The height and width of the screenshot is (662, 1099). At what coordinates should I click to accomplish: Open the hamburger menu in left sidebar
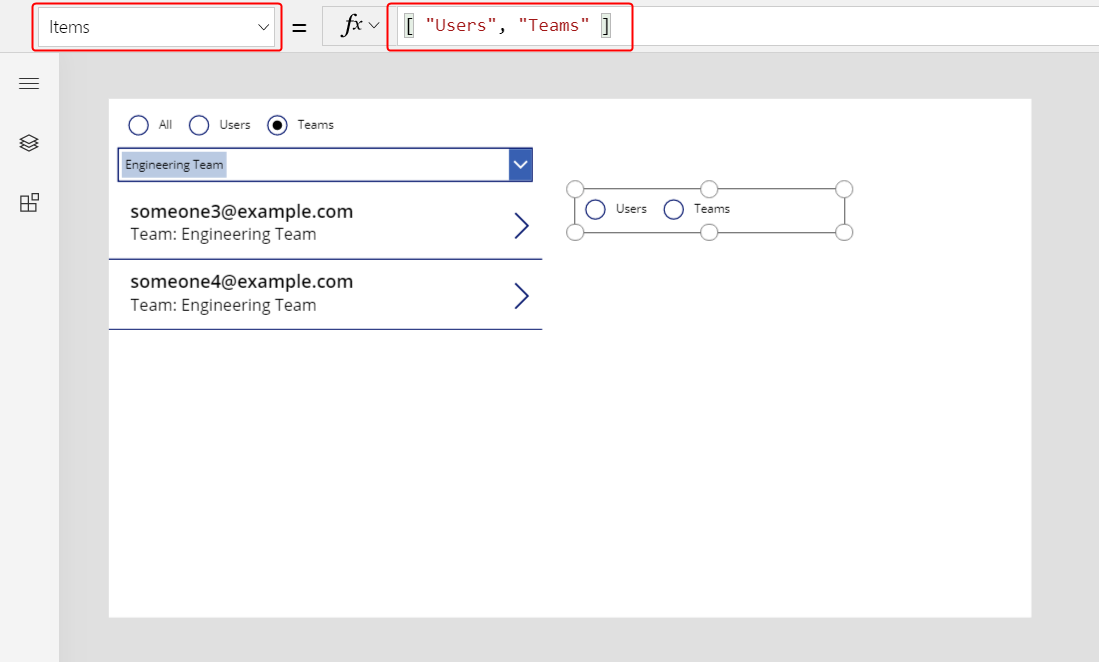[29, 84]
